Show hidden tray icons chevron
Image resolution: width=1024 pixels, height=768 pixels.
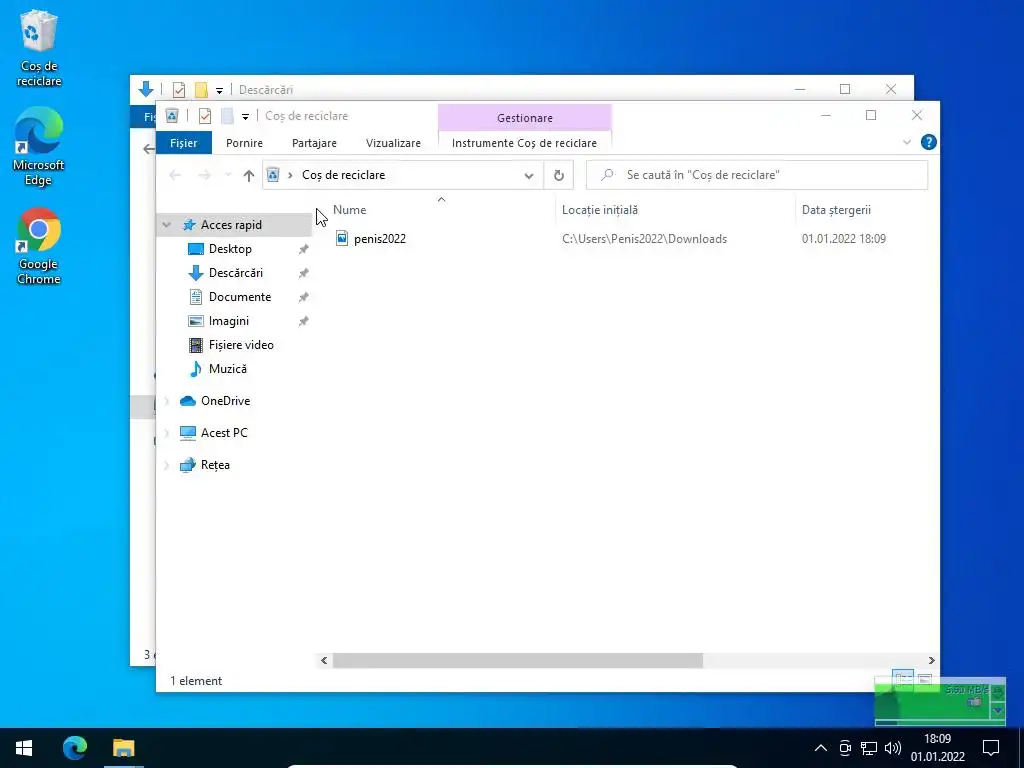click(821, 748)
